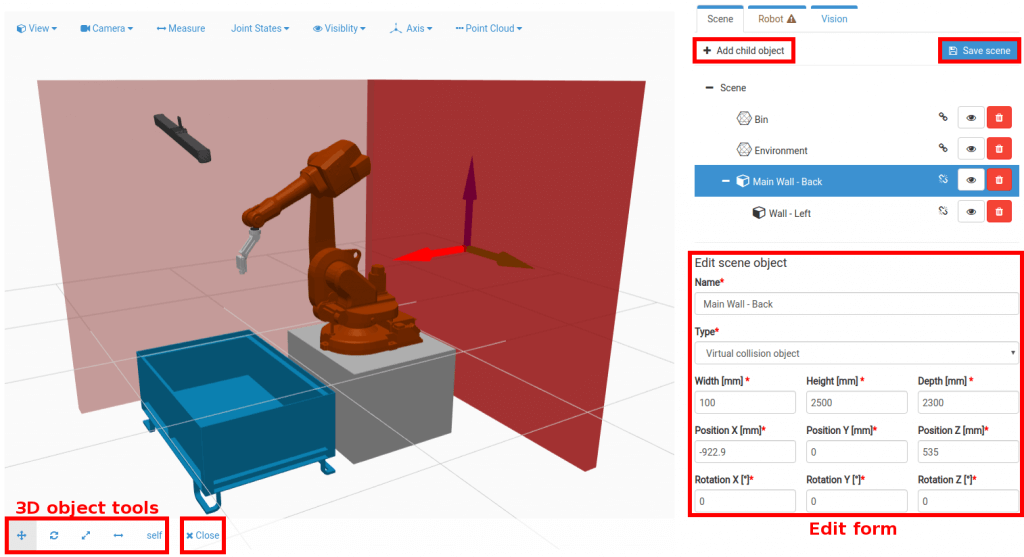Click the Rotation Z input field
Image resolution: width=1024 pixels, height=557 pixels.
pyautogui.click(x=968, y=501)
